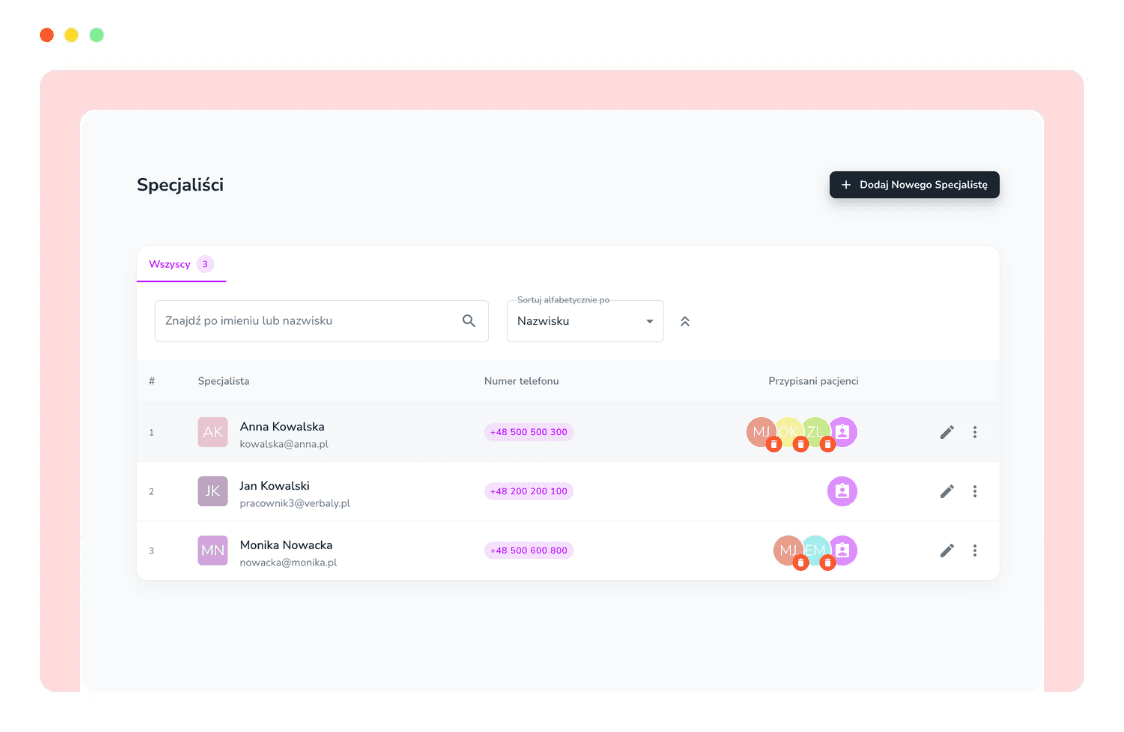Click MJ patient avatar in Anna Kowalska row

point(760,432)
